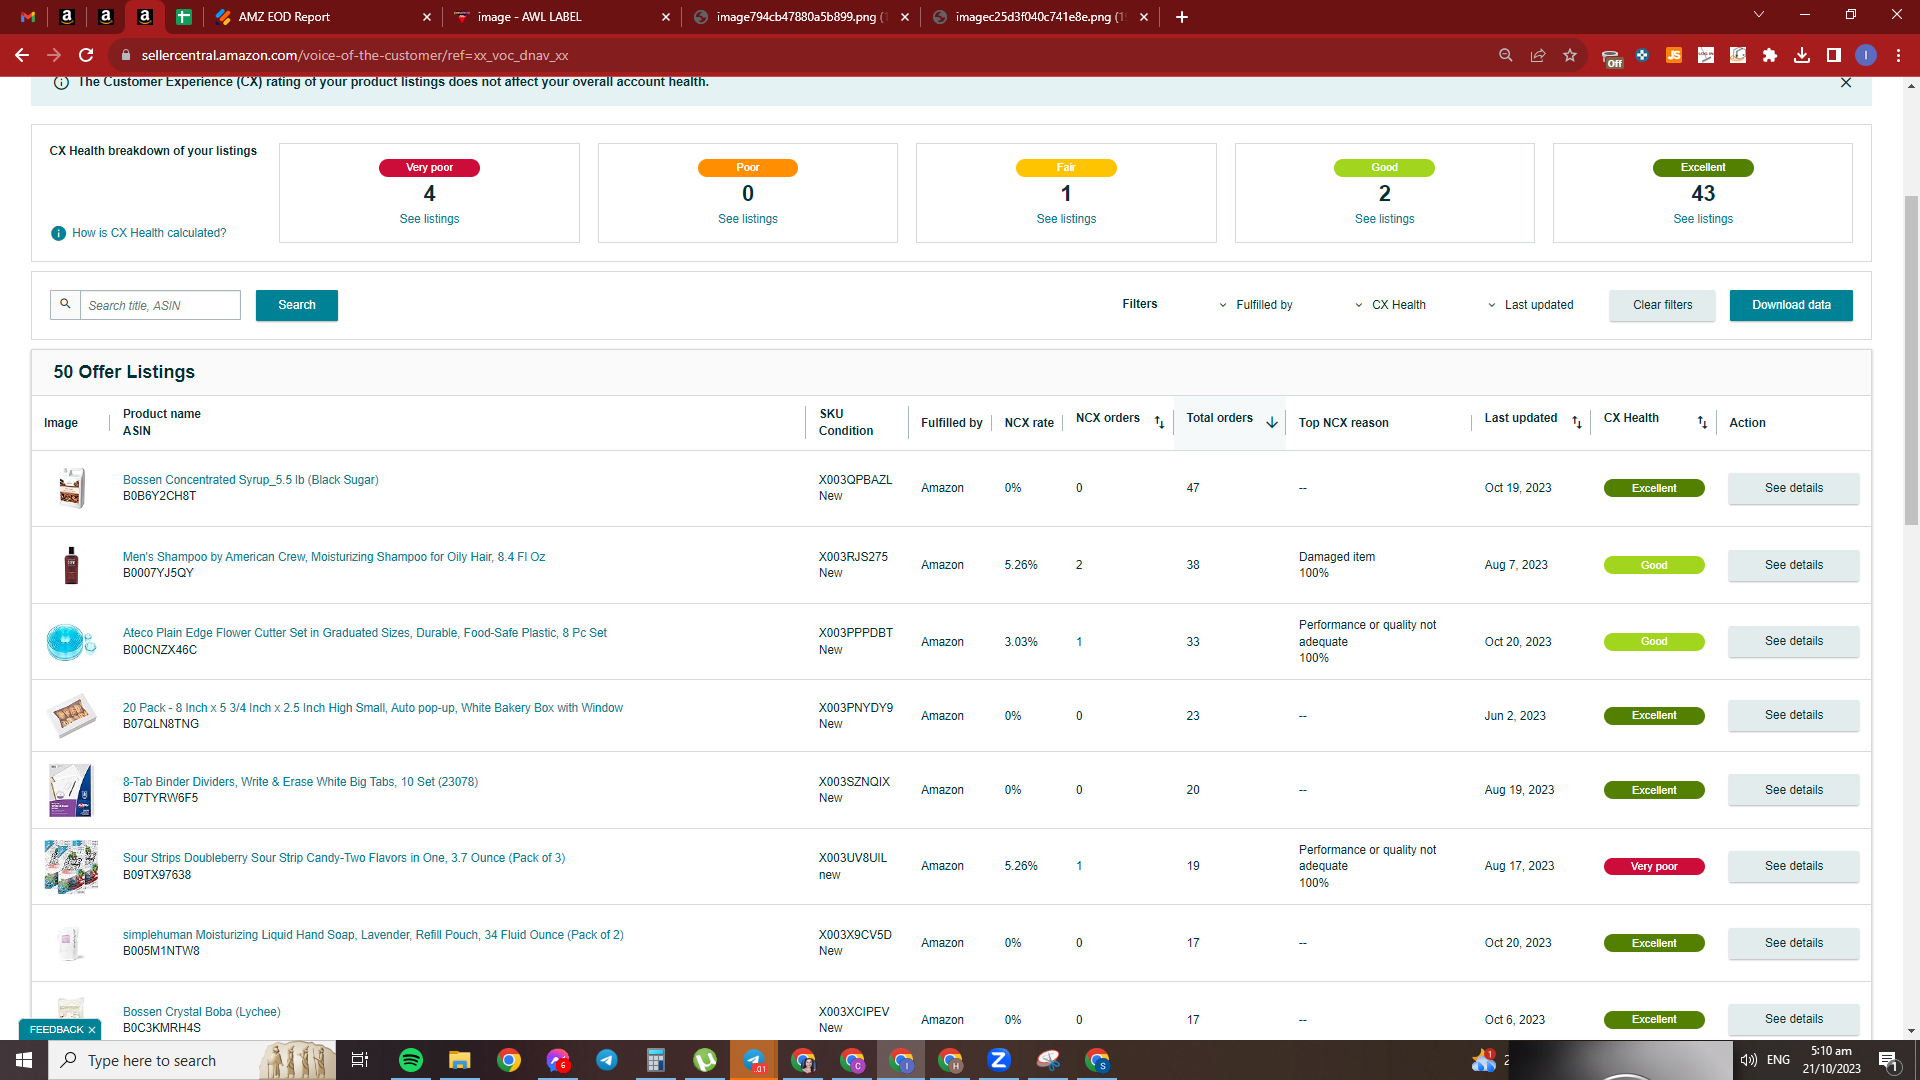Open Calculator from the taskbar
This screenshot has width=1920, height=1080.
click(656, 1060)
